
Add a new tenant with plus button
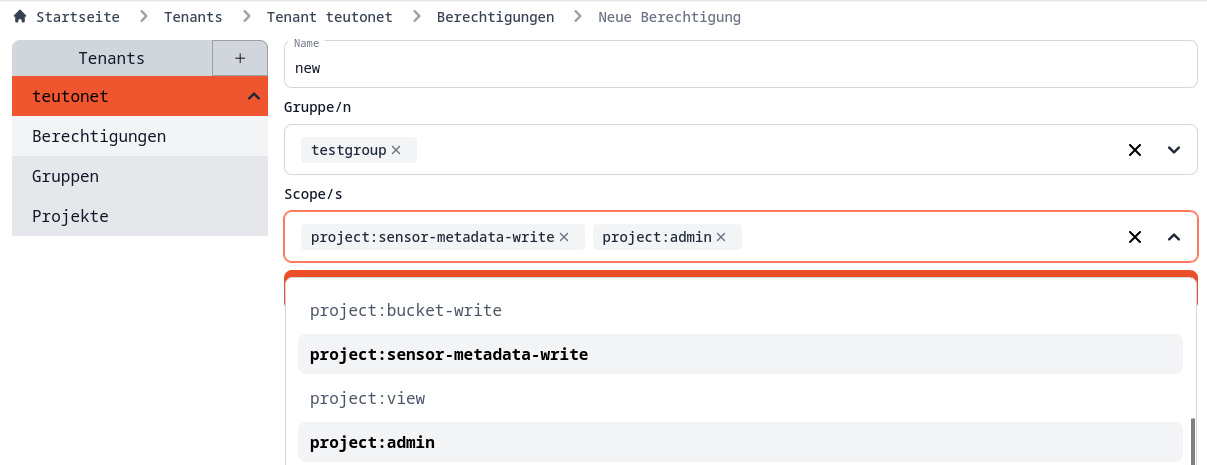click(240, 58)
